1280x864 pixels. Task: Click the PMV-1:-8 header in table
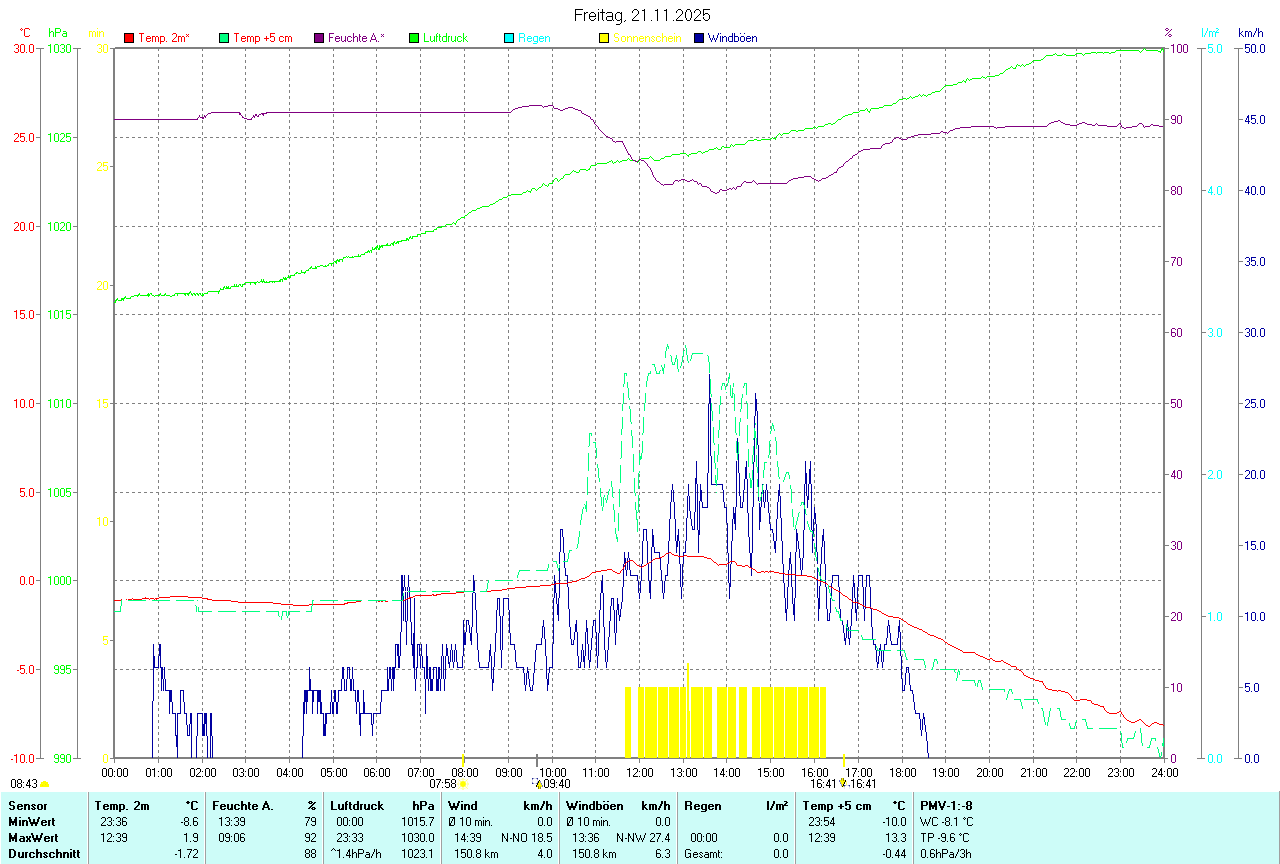945,806
